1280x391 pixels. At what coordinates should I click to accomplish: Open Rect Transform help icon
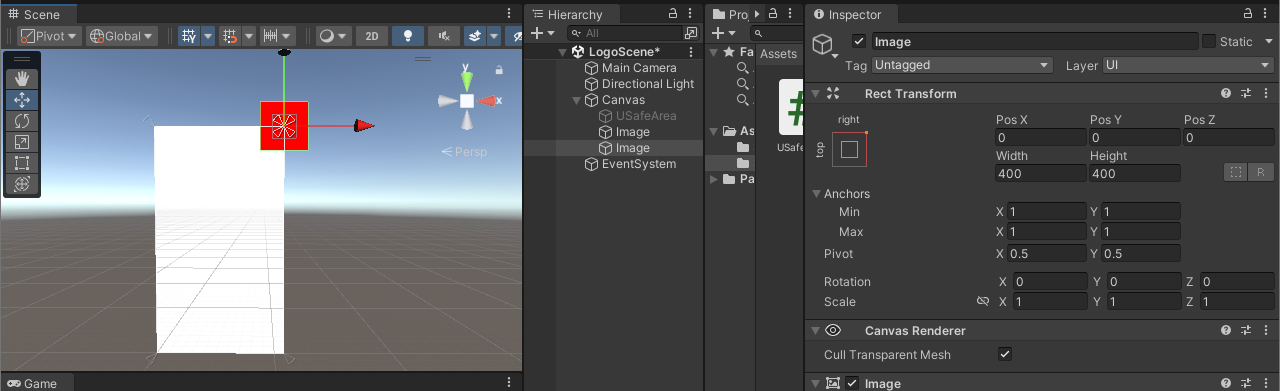click(1226, 93)
